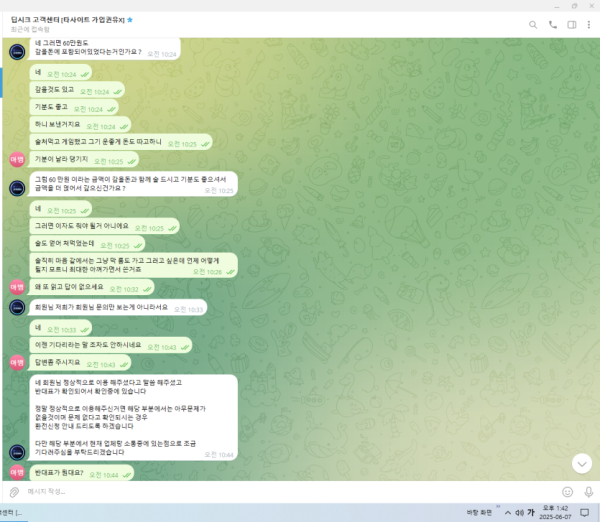Click '오전 10:43' timestamp on '답변좀 주시지요'
Viewport: 600px width, 522px height.
(101, 365)
